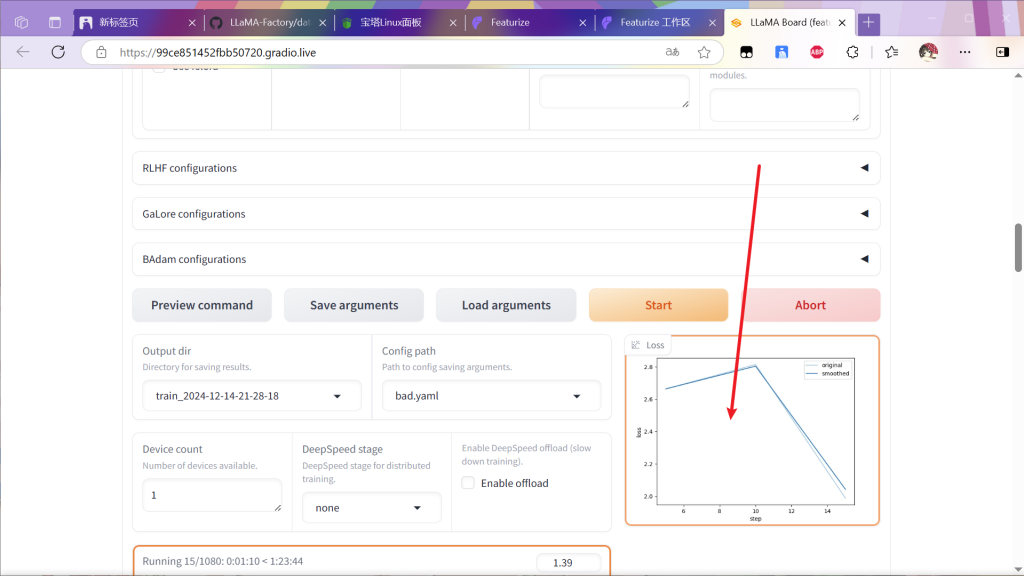
Task: Open a new tab with the plus button
Action: click(x=869, y=23)
